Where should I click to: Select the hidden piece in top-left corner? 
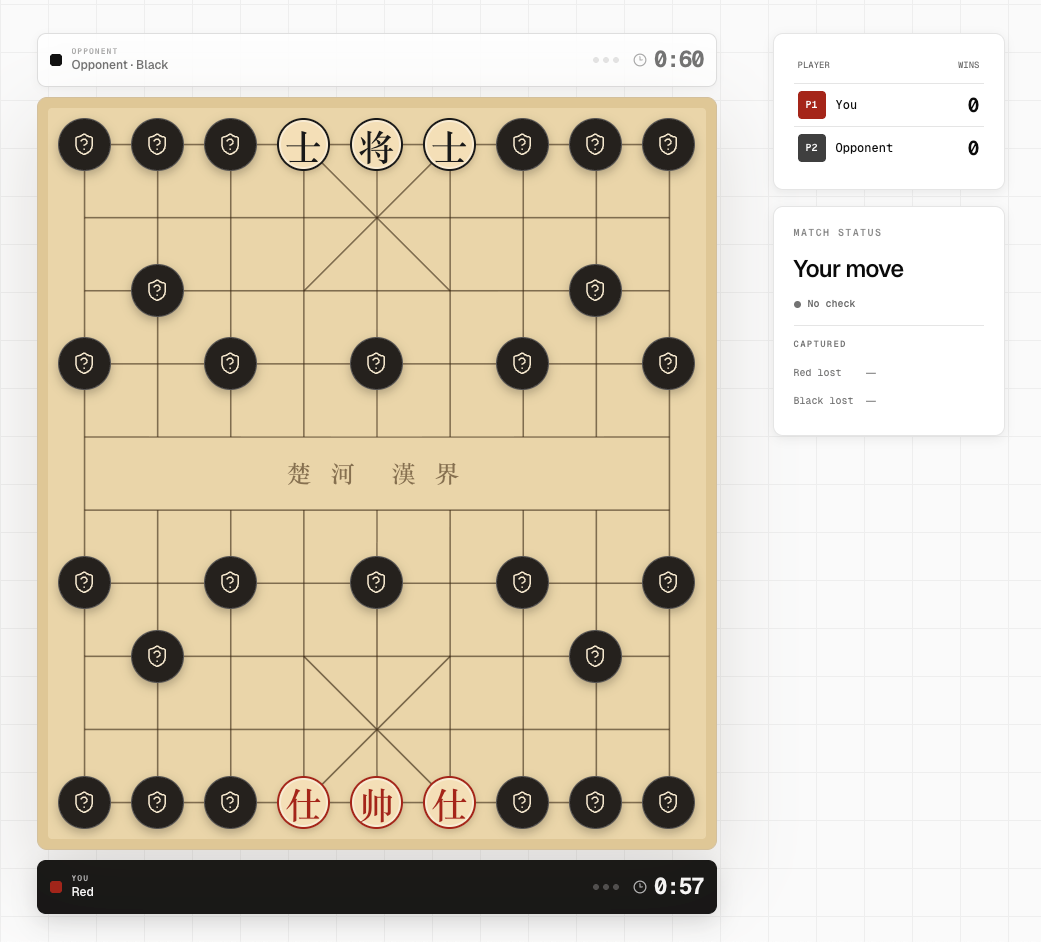84,145
